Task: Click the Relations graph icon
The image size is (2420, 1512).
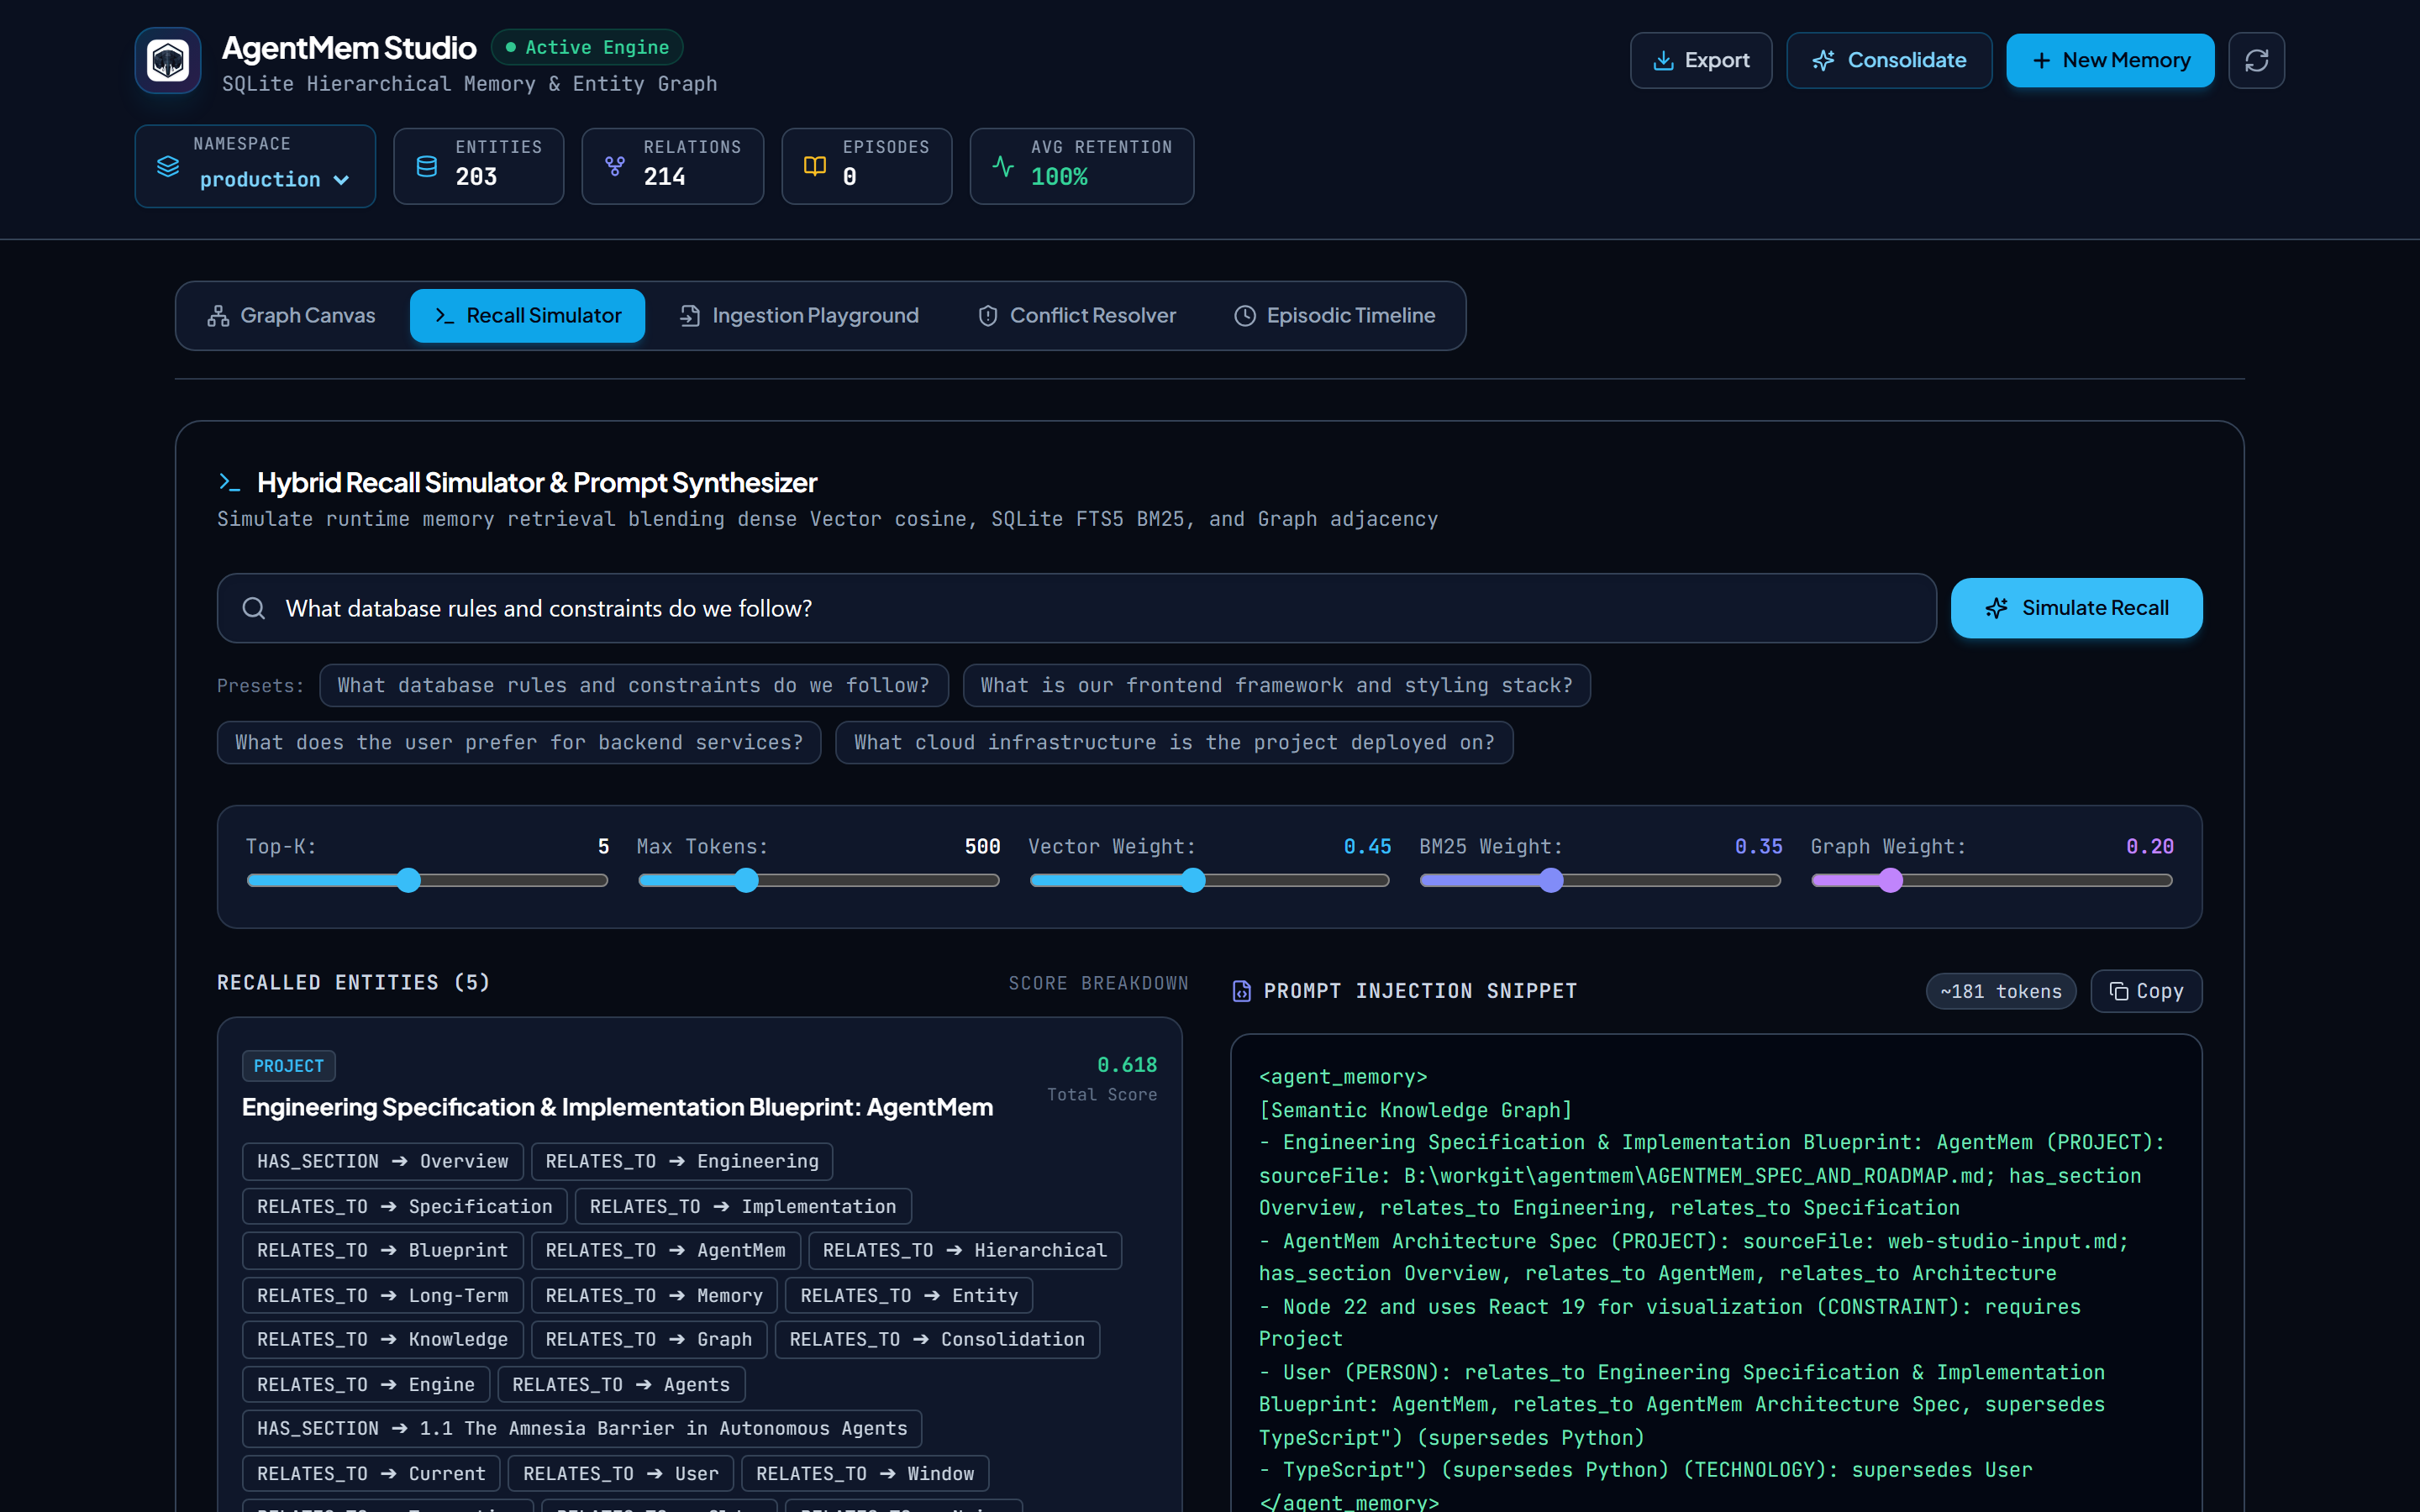Action: pos(615,166)
